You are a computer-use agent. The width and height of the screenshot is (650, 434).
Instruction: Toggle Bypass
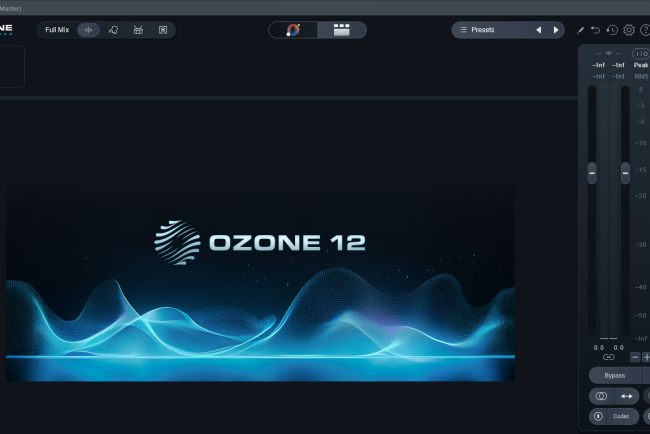(x=614, y=376)
